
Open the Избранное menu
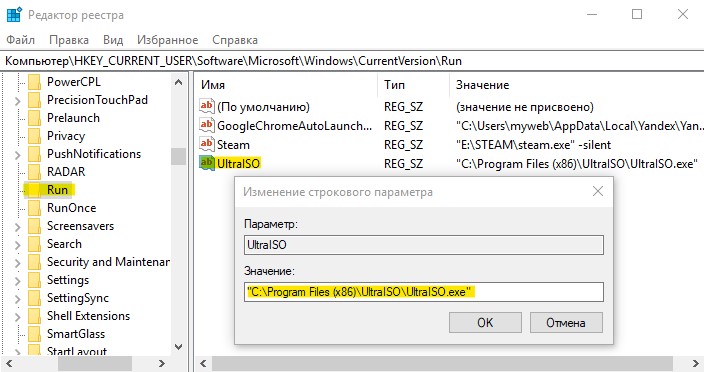(167, 40)
